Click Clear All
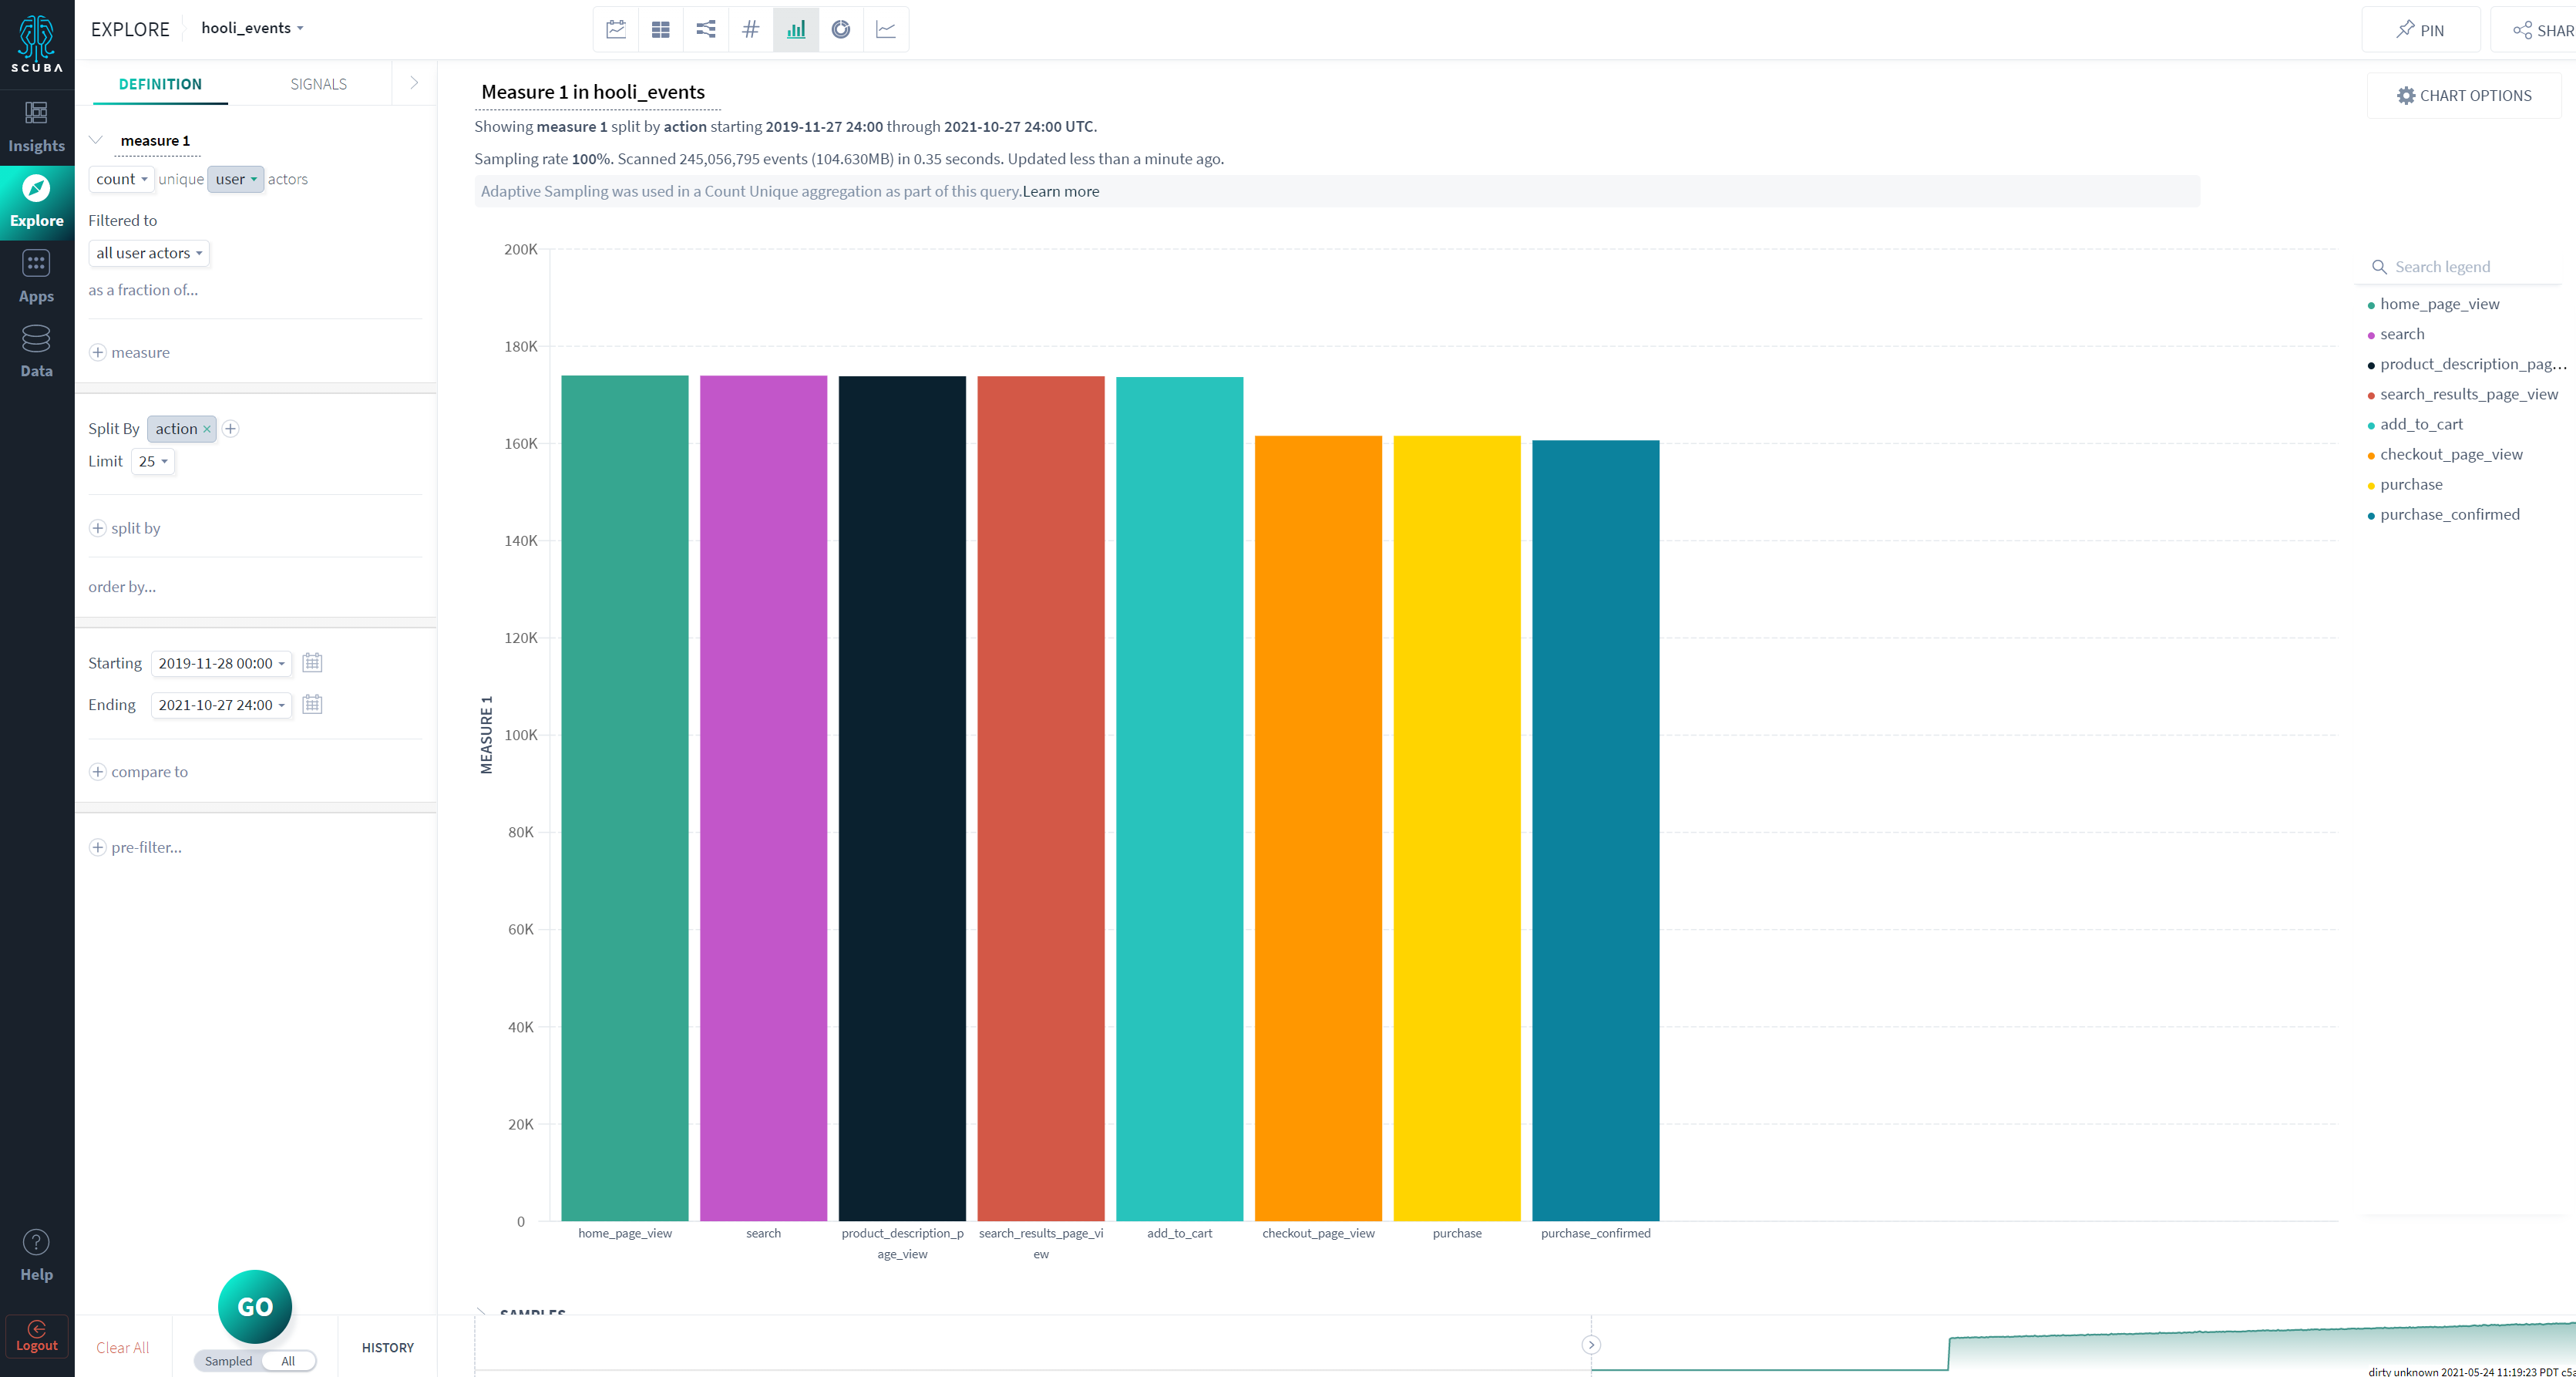Viewport: 2576px width, 1377px height. point(122,1347)
